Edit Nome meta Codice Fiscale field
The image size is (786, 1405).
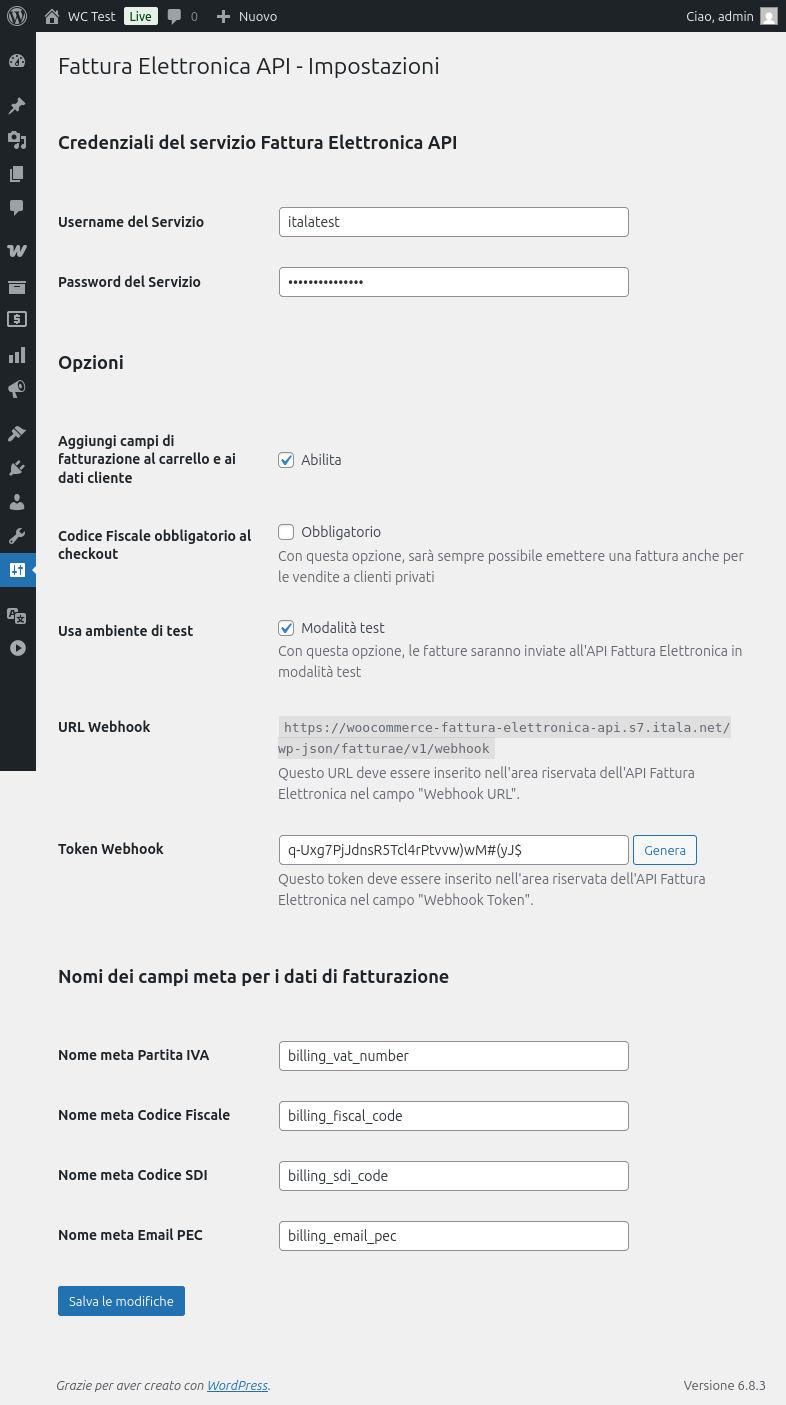coord(453,1116)
